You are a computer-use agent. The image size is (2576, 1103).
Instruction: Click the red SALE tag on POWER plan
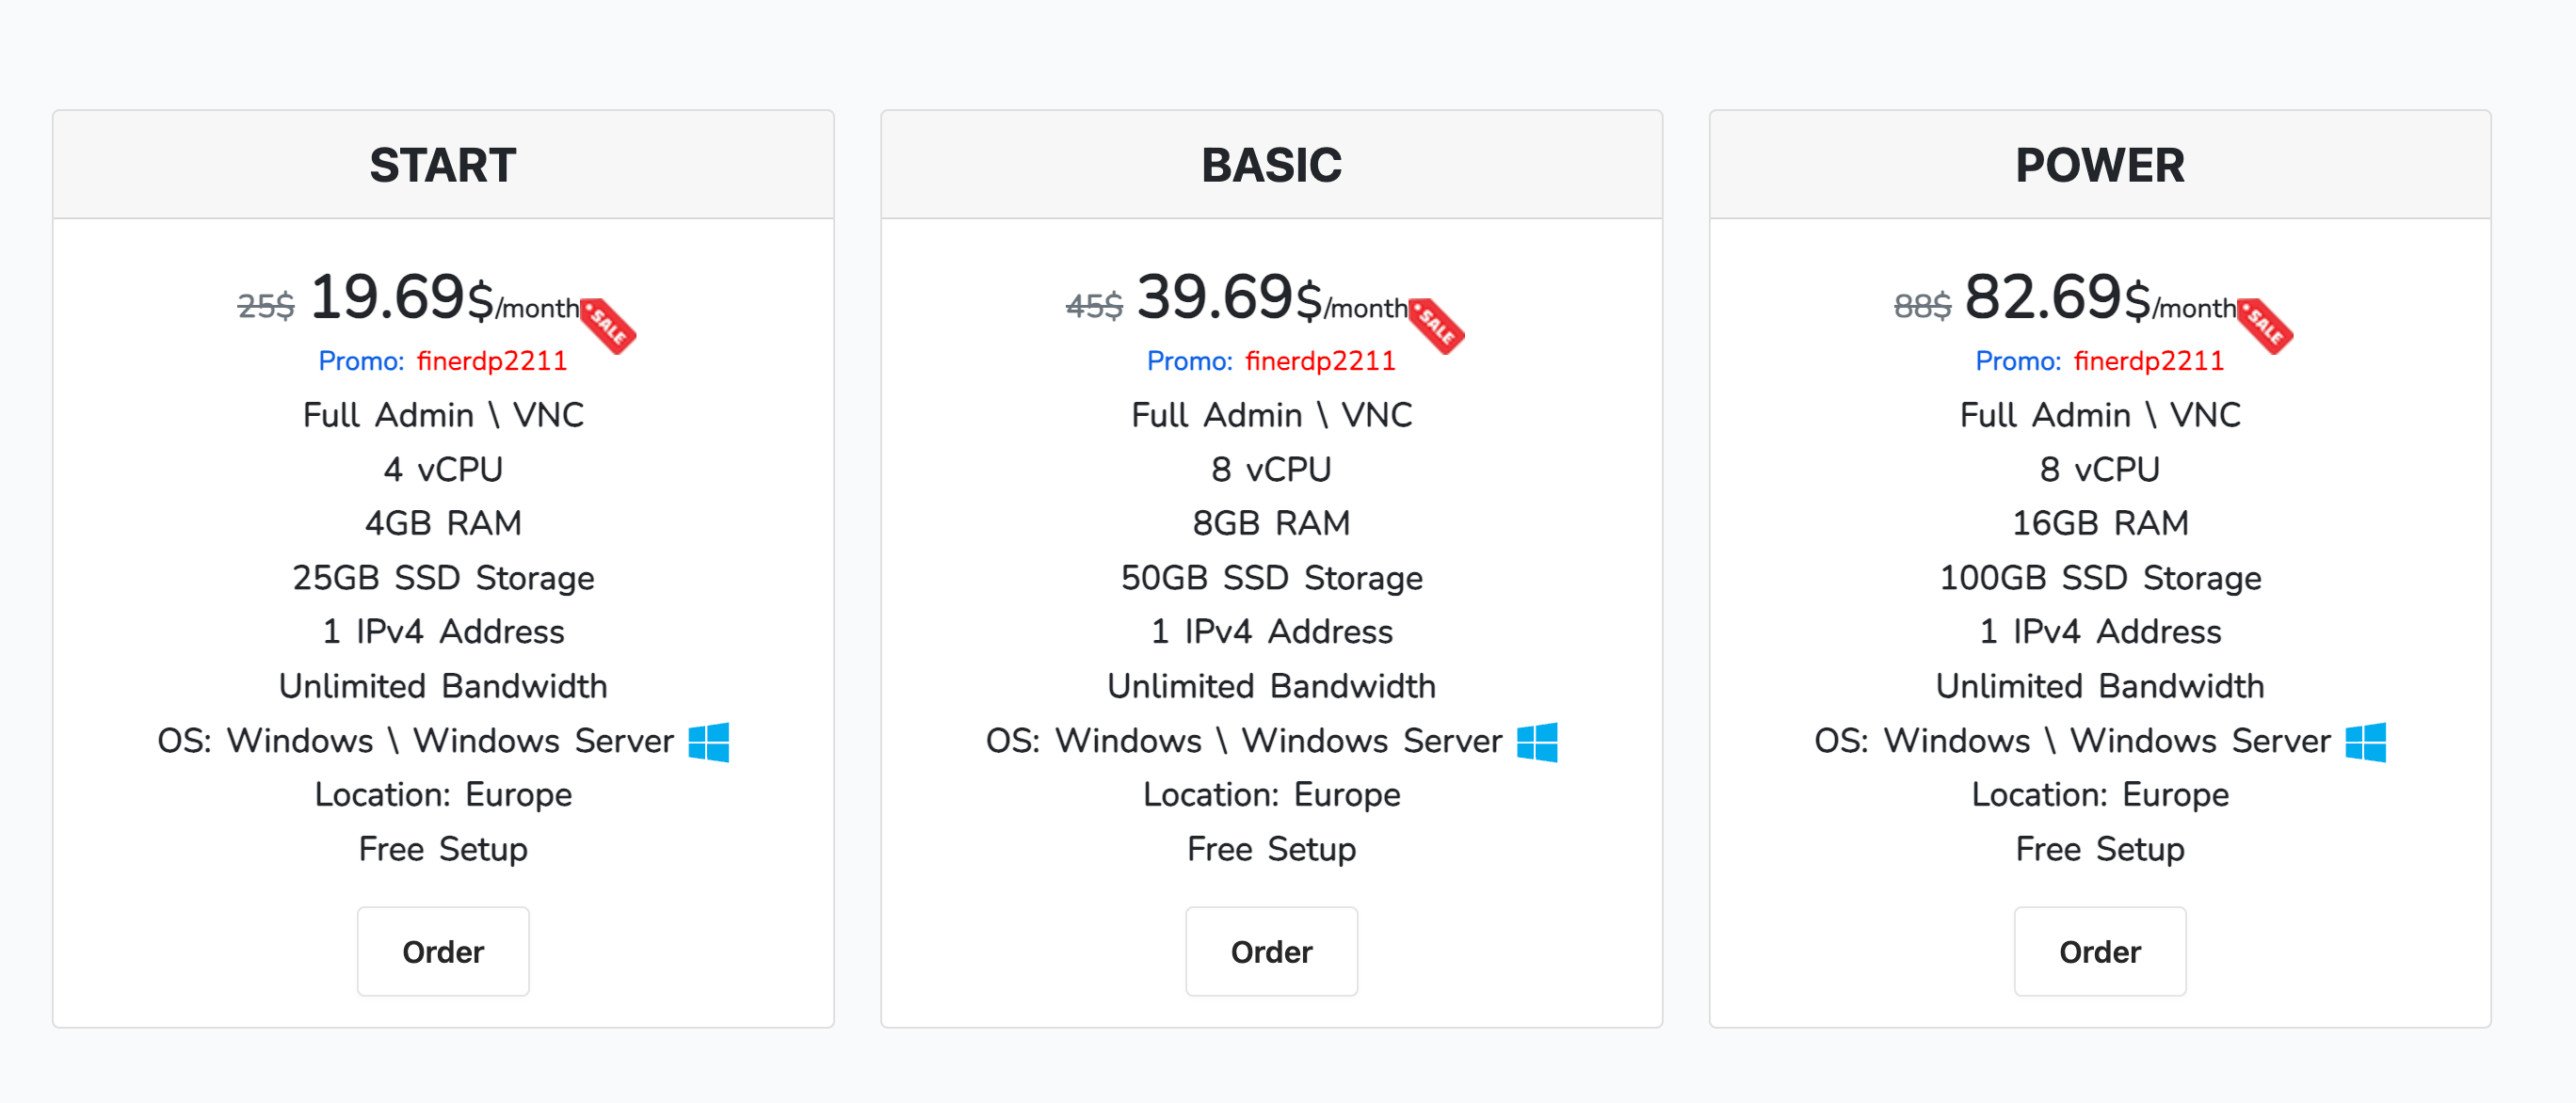click(x=2265, y=325)
